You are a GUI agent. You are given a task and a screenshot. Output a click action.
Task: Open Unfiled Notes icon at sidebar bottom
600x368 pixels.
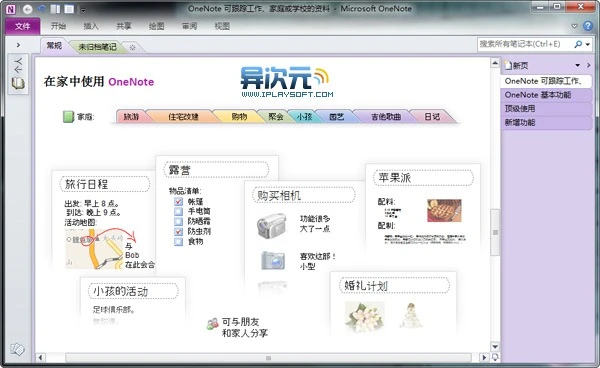pos(17,349)
